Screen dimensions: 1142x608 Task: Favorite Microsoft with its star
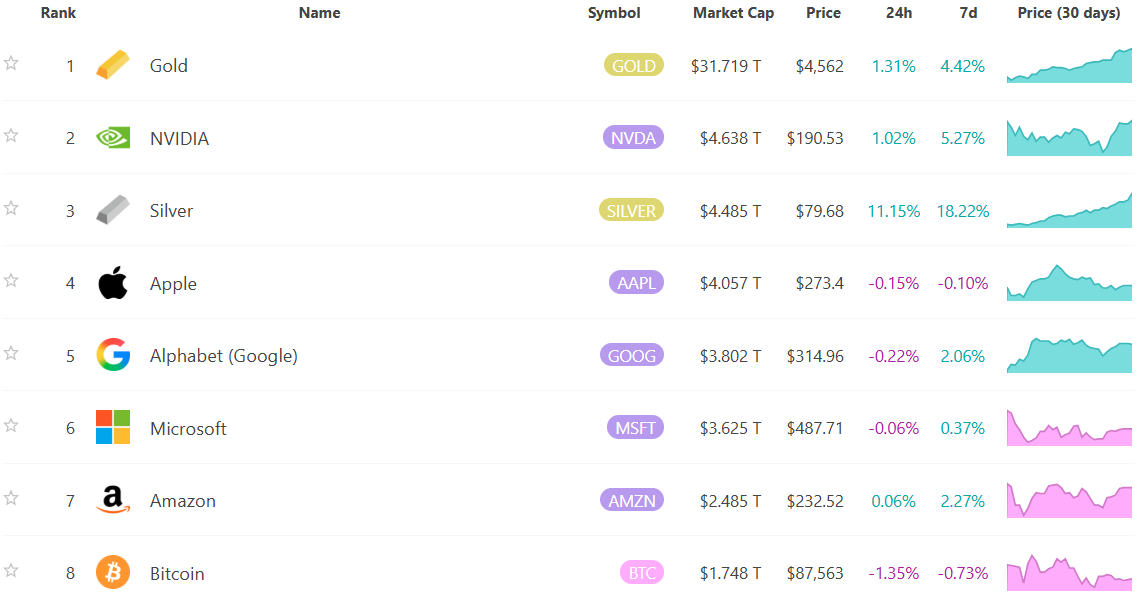11,425
